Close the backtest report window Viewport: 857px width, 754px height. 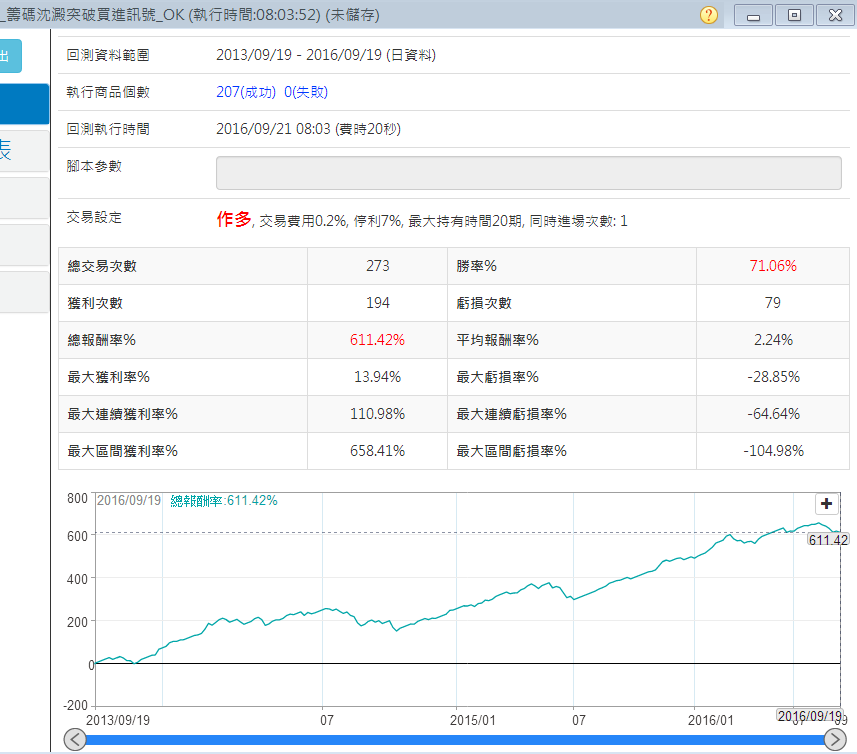pyautogui.click(x=835, y=15)
